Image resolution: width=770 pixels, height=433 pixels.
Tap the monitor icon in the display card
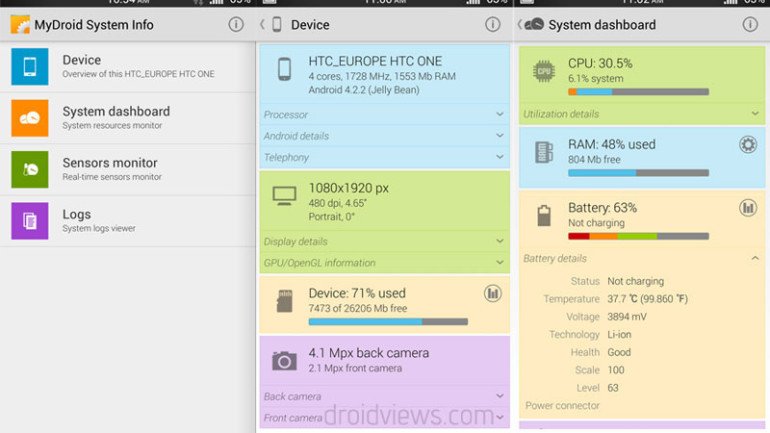pos(284,196)
